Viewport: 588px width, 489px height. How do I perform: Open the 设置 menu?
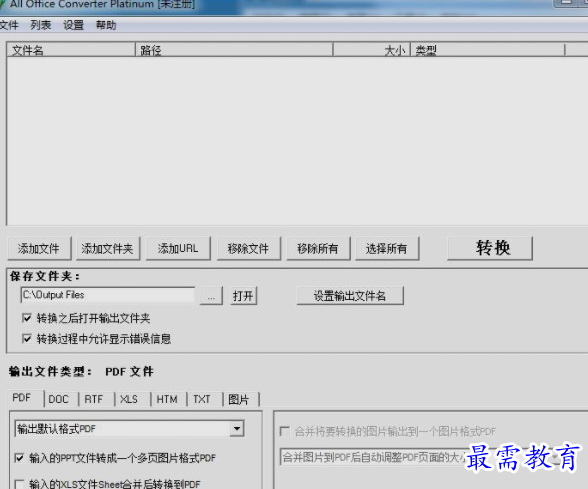click(73, 26)
